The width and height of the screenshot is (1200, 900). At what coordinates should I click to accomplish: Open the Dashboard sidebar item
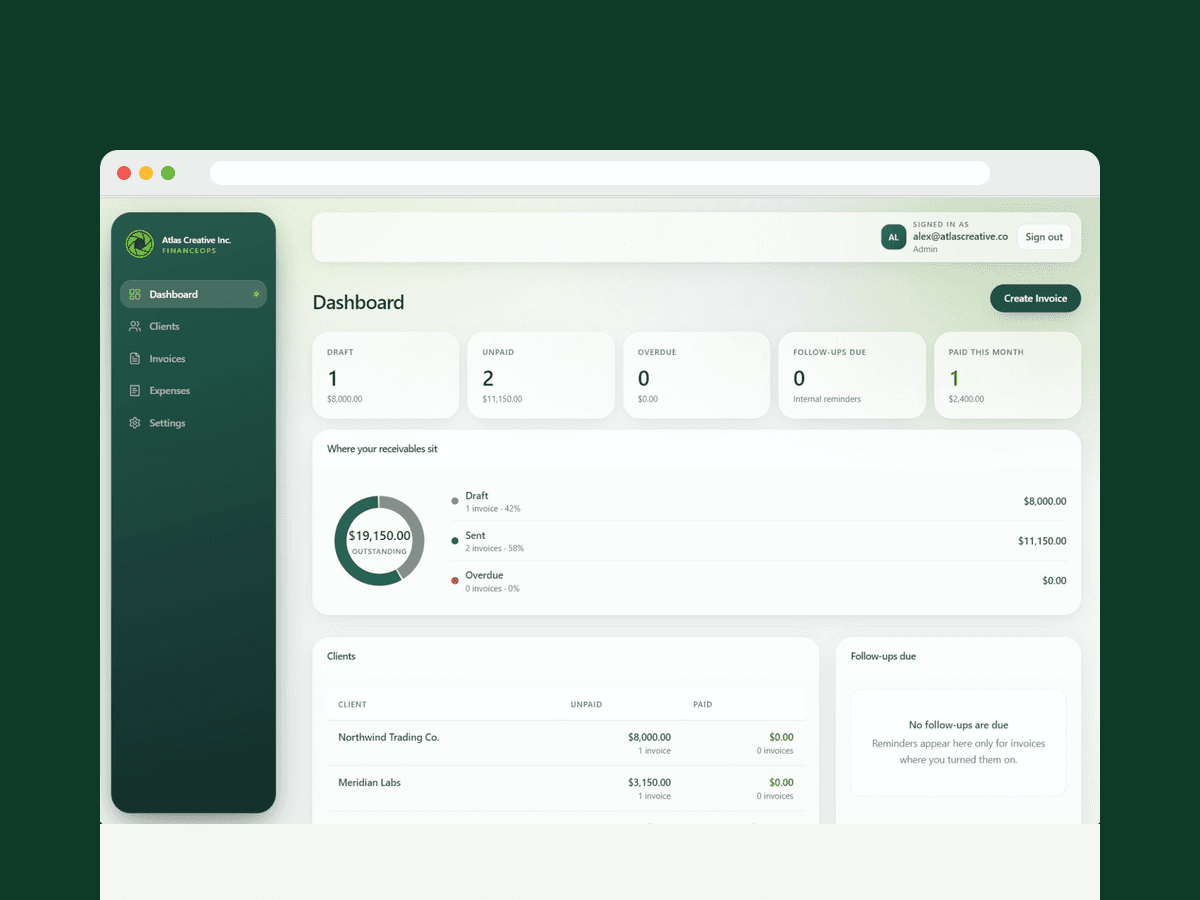click(193, 294)
